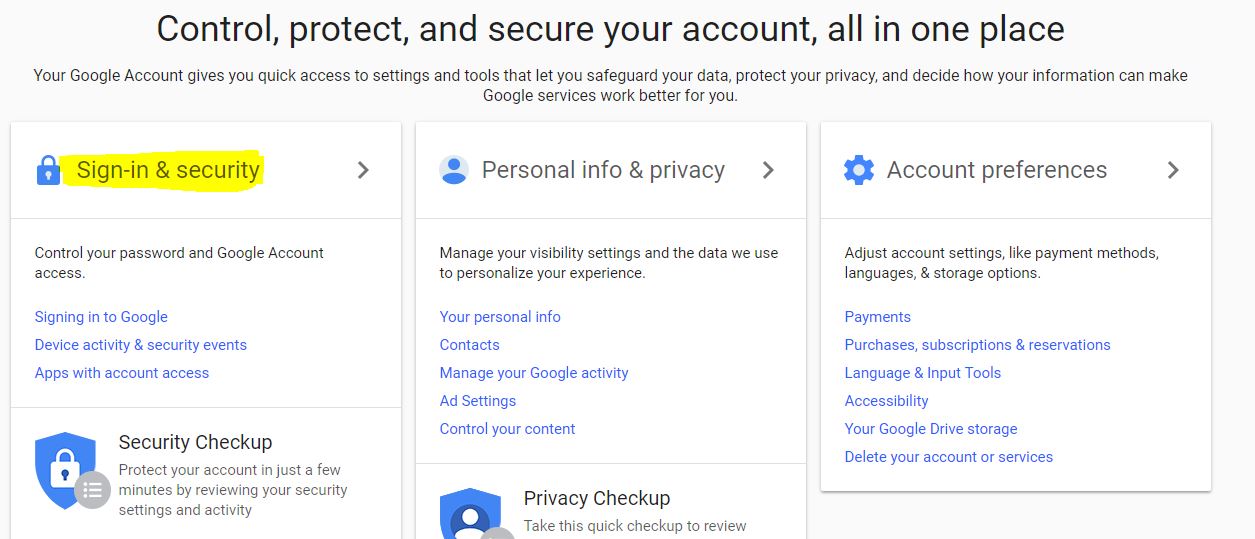Expand Sign-in & security with its chevron
The width and height of the screenshot is (1255, 539).
coord(363,170)
